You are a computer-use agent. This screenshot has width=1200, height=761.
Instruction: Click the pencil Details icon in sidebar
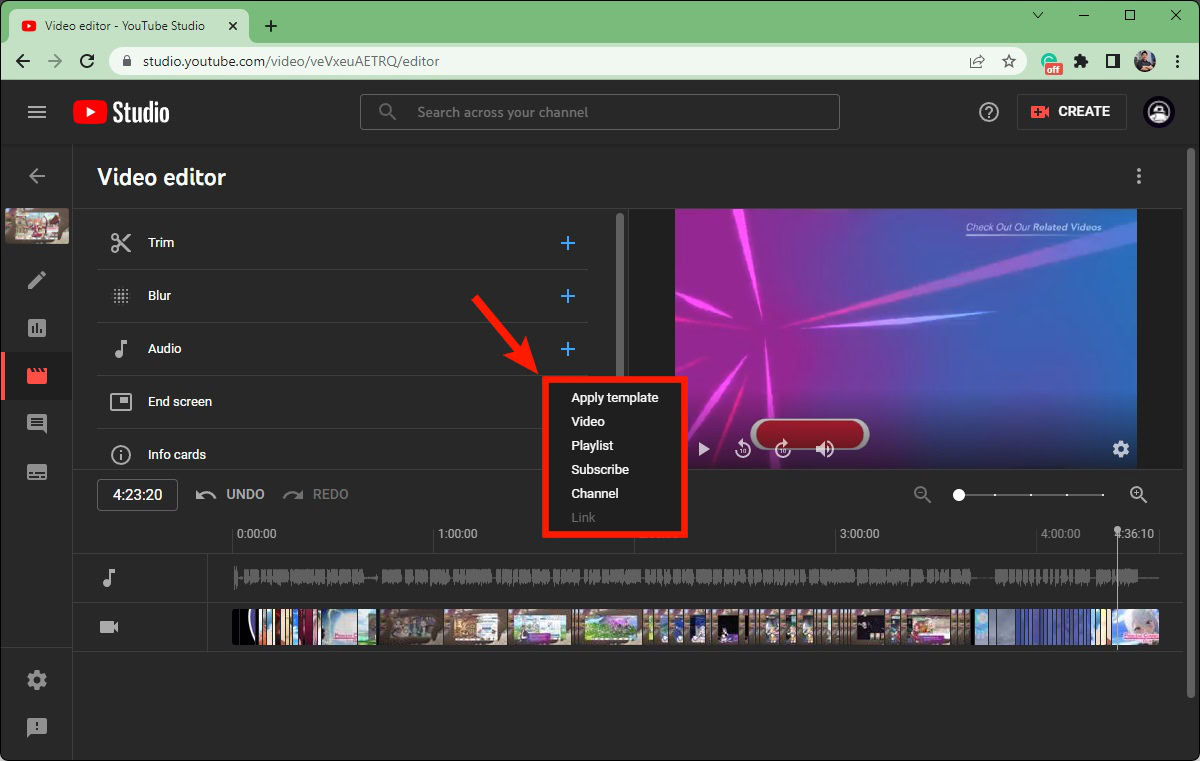[37, 280]
